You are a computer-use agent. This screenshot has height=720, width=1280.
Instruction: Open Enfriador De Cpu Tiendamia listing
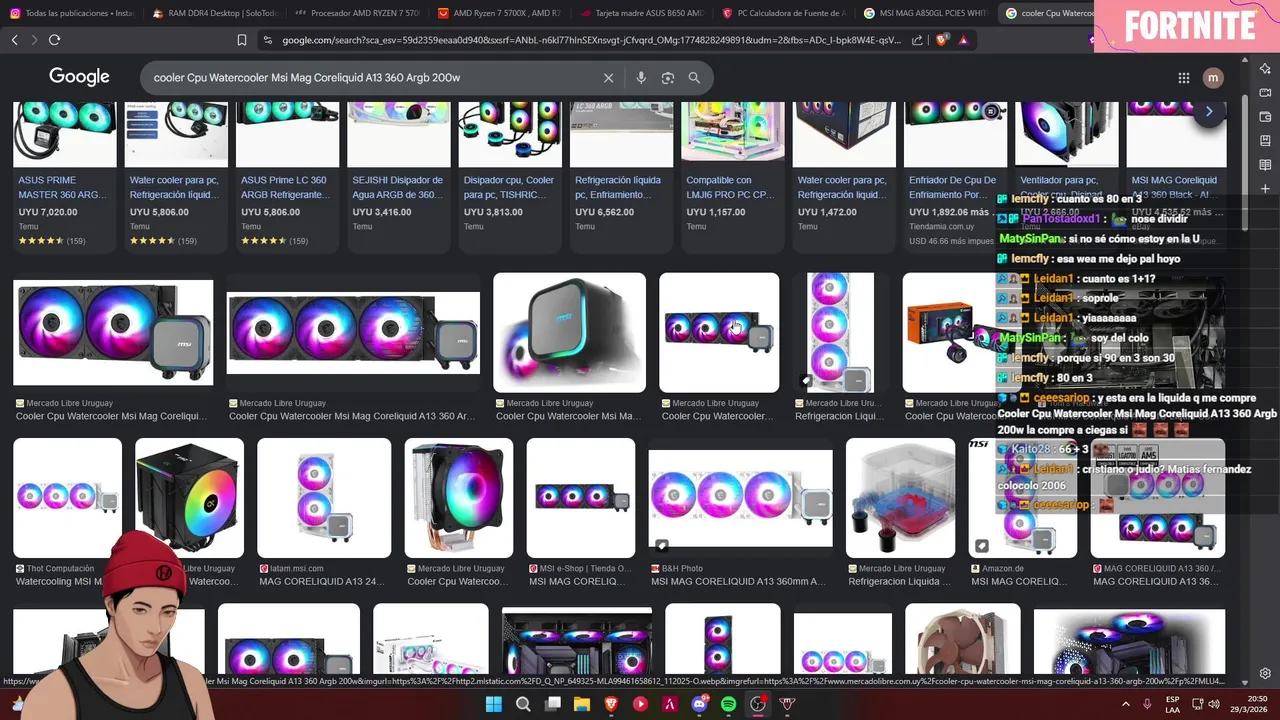tap(955, 175)
